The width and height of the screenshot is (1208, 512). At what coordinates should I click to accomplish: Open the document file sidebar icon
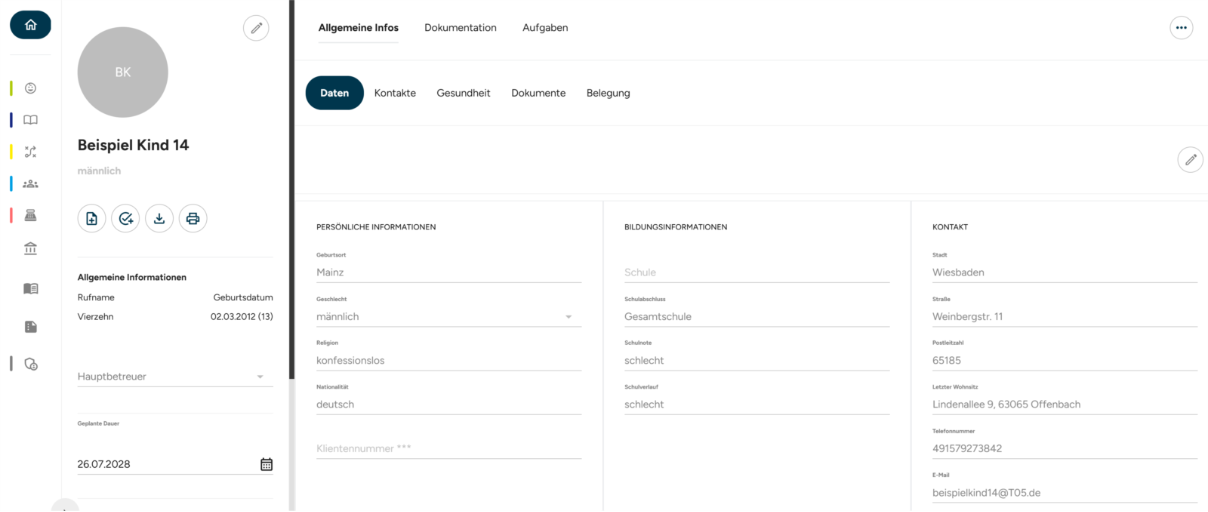click(30, 326)
